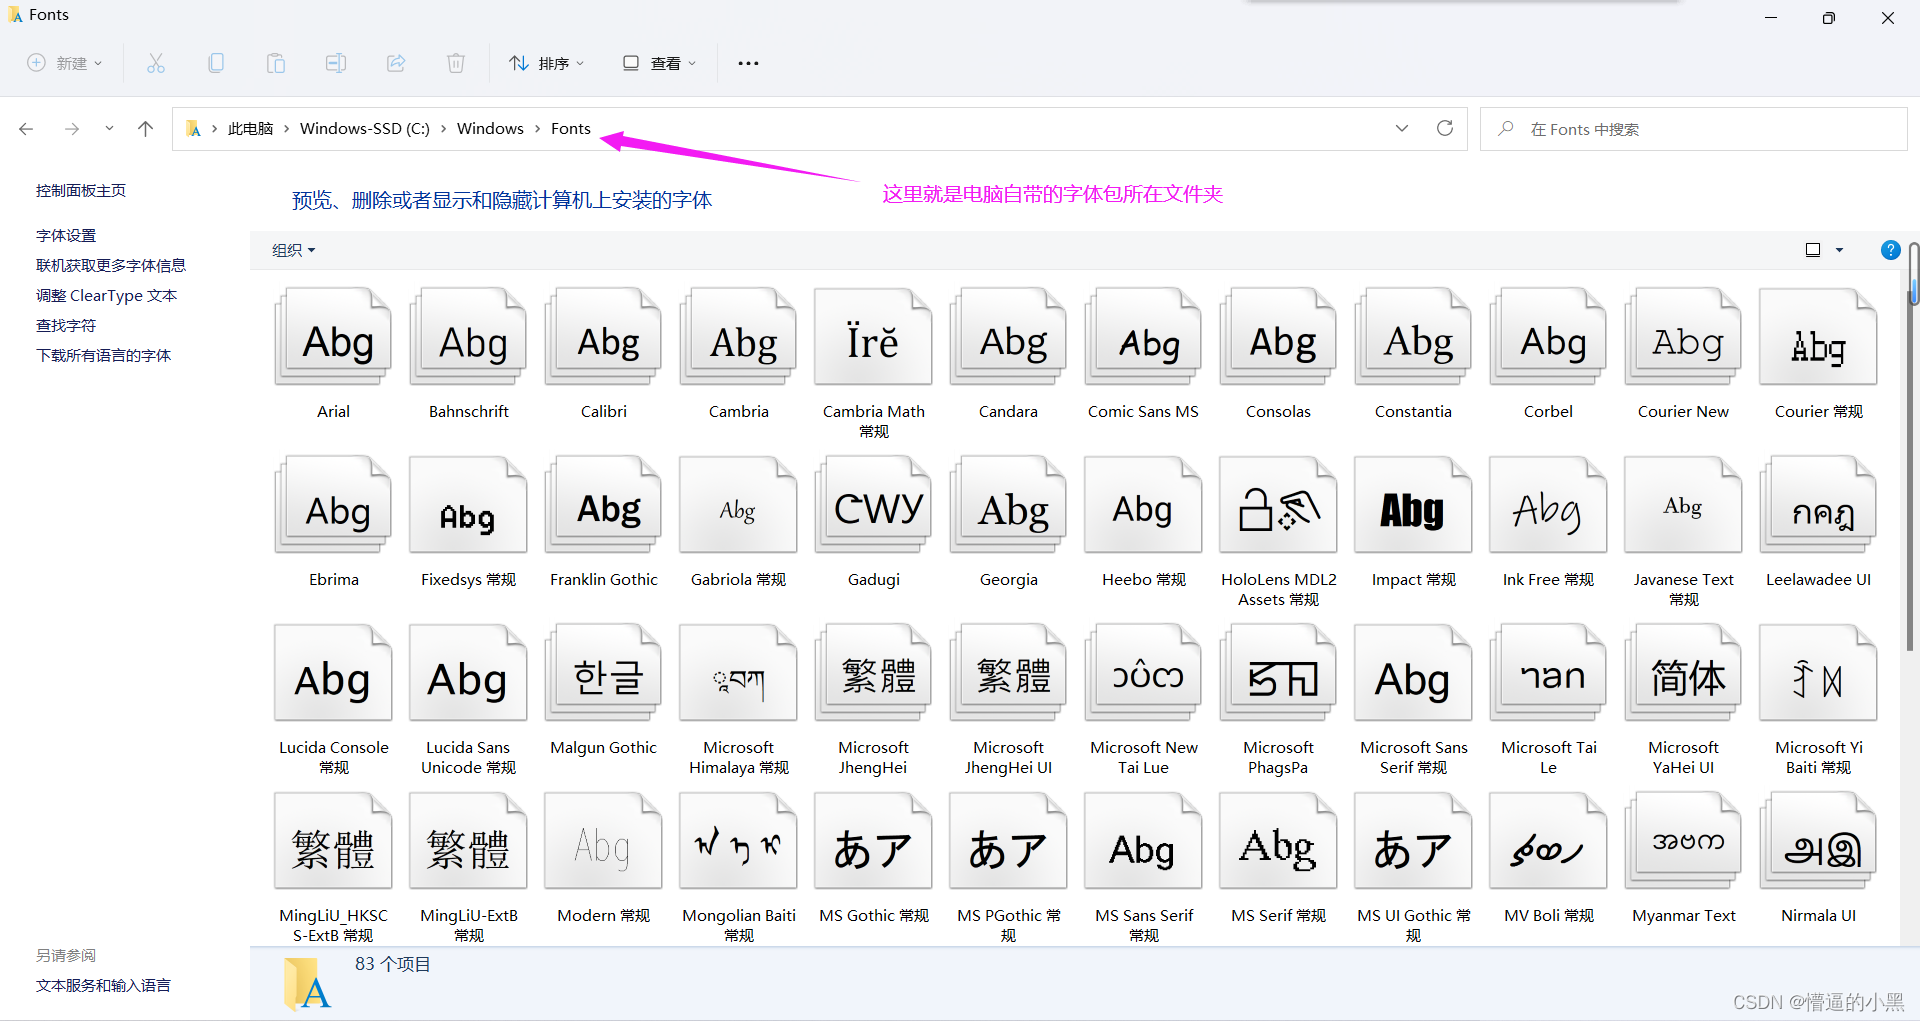Restore down the Fonts window
Image resolution: width=1920 pixels, height=1021 pixels.
(1829, 17)
